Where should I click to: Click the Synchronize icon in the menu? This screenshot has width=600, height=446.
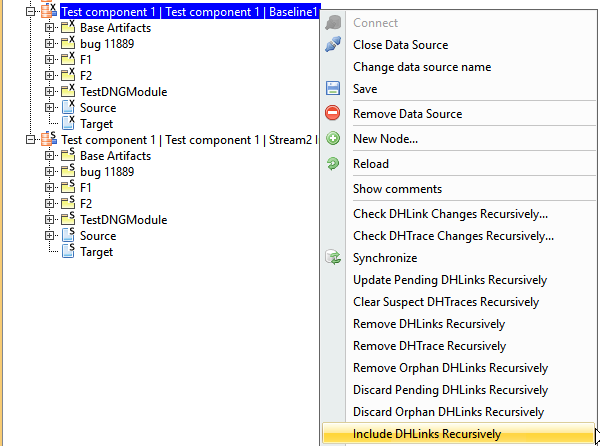point(333,258)
